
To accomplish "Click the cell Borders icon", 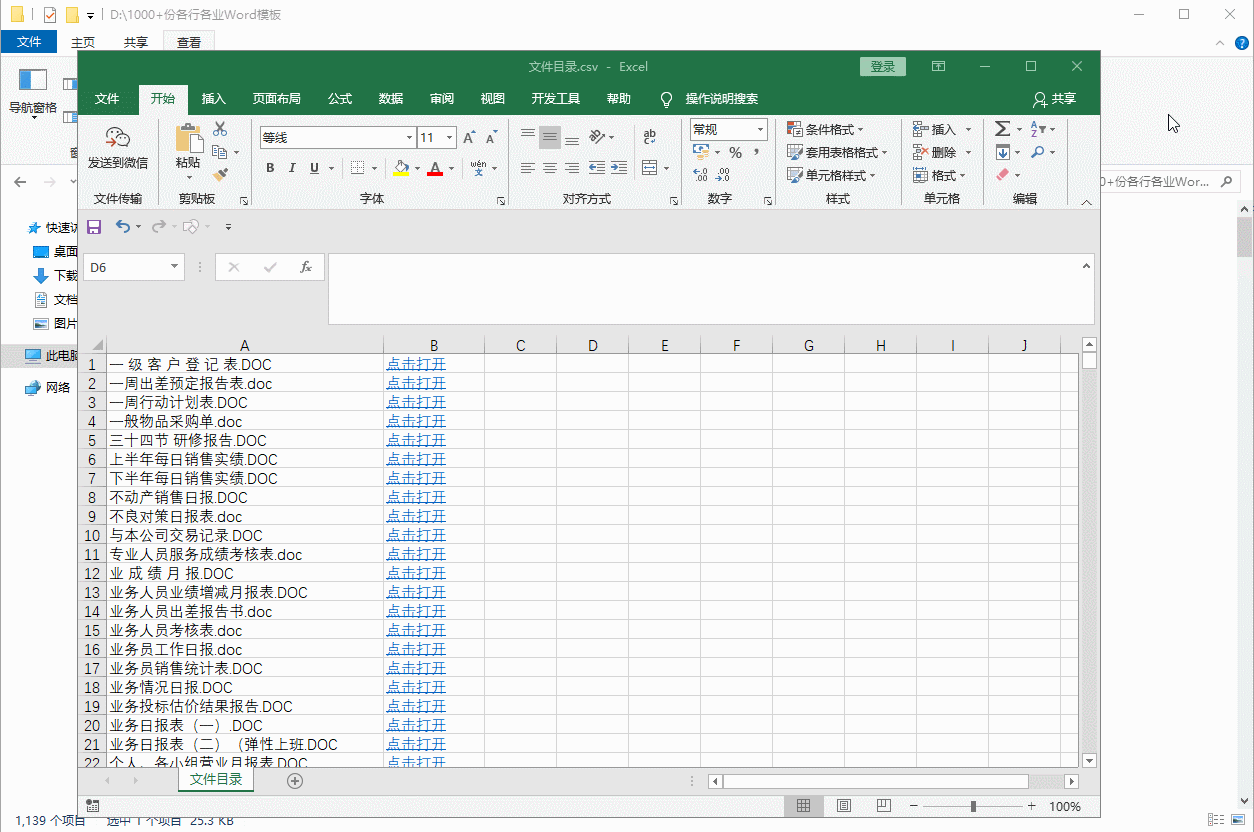I will click(358, 168).
